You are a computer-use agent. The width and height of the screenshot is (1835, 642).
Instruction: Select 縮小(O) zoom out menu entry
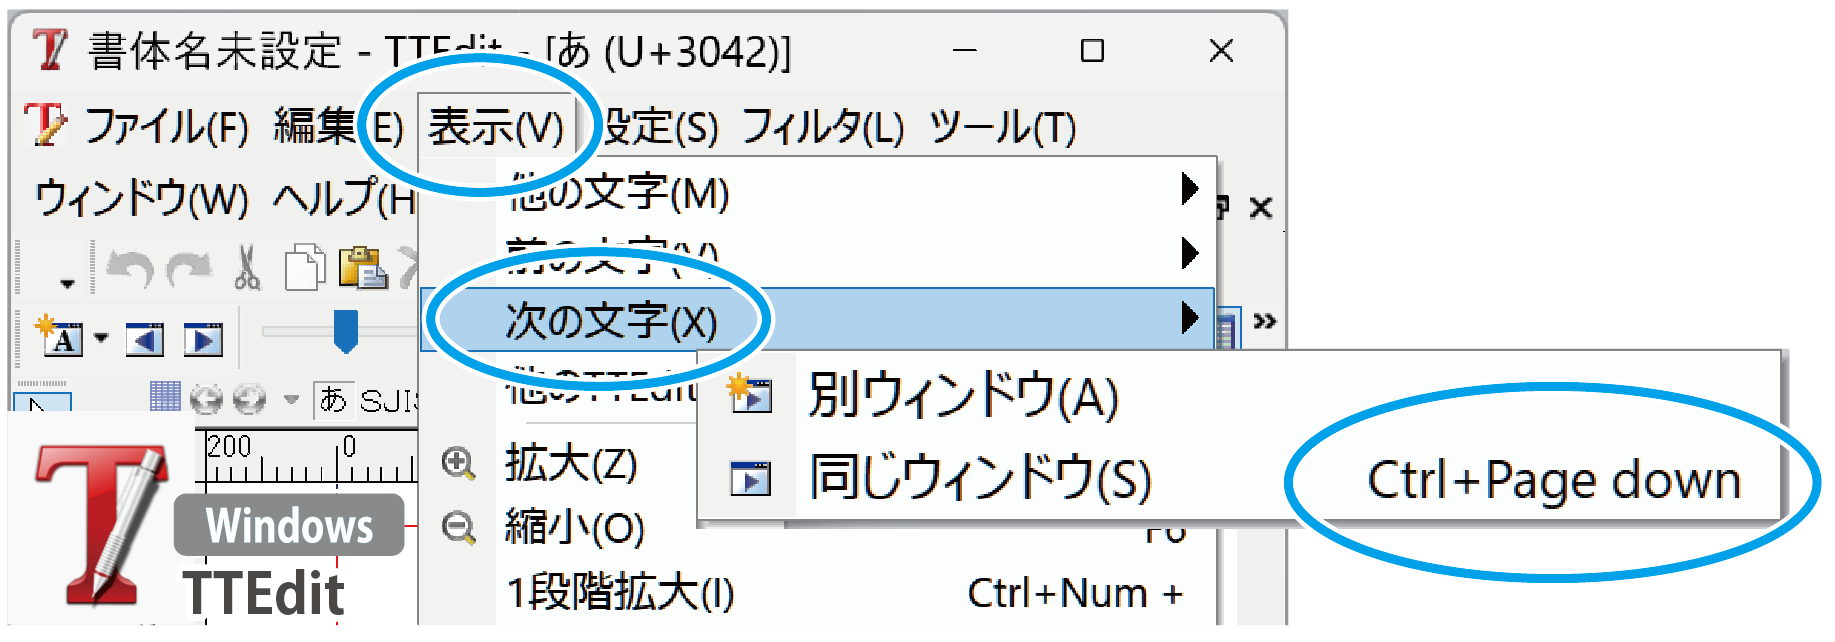574,527
